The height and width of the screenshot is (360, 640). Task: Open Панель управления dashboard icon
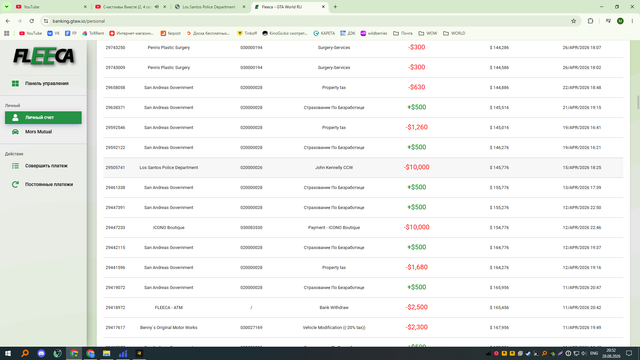click(15, 83)
